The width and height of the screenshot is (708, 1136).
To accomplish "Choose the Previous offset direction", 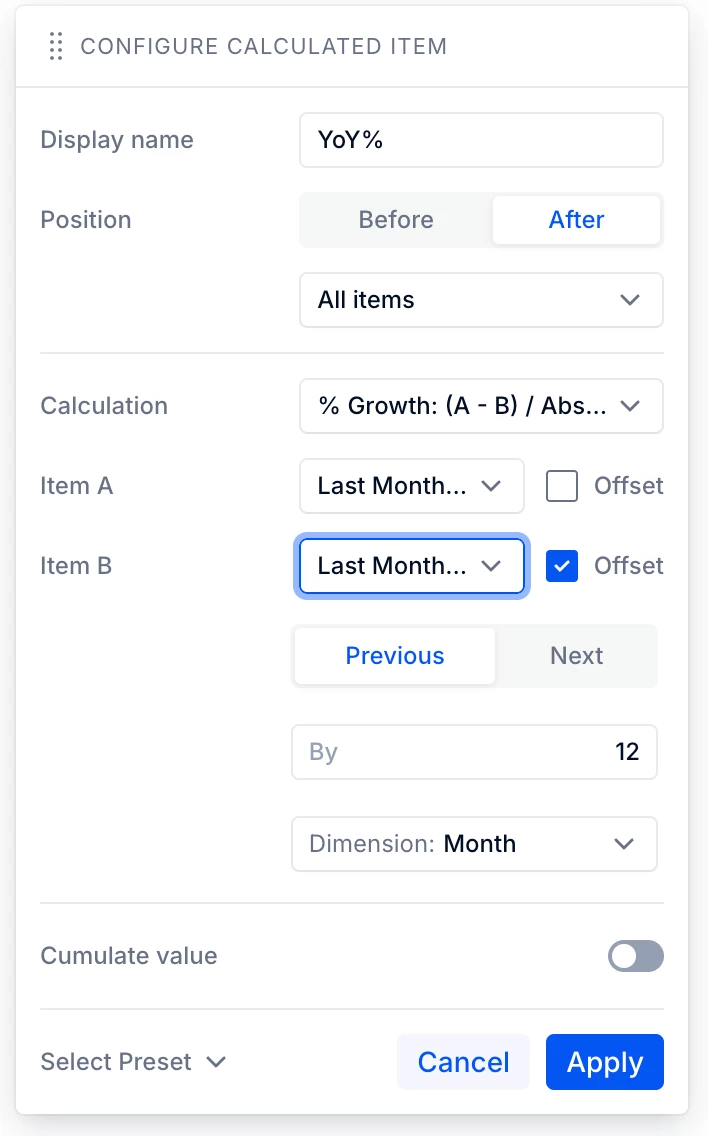I will (x=395, y=656).
